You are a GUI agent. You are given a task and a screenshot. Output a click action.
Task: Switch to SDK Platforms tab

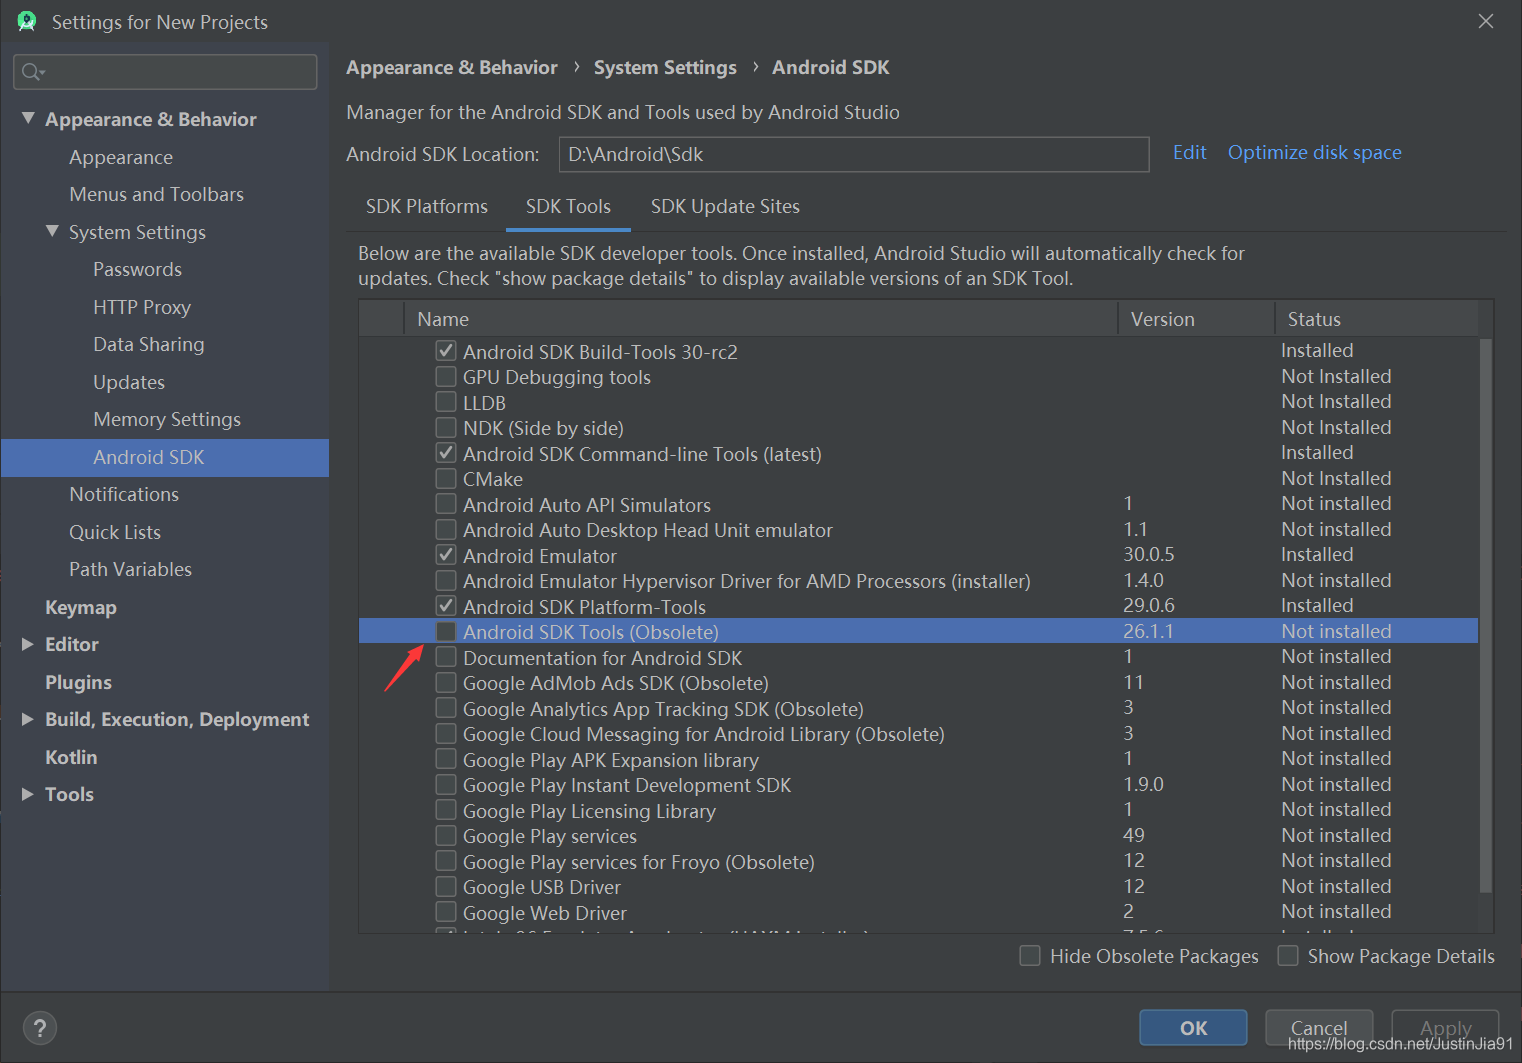(427, 206)
